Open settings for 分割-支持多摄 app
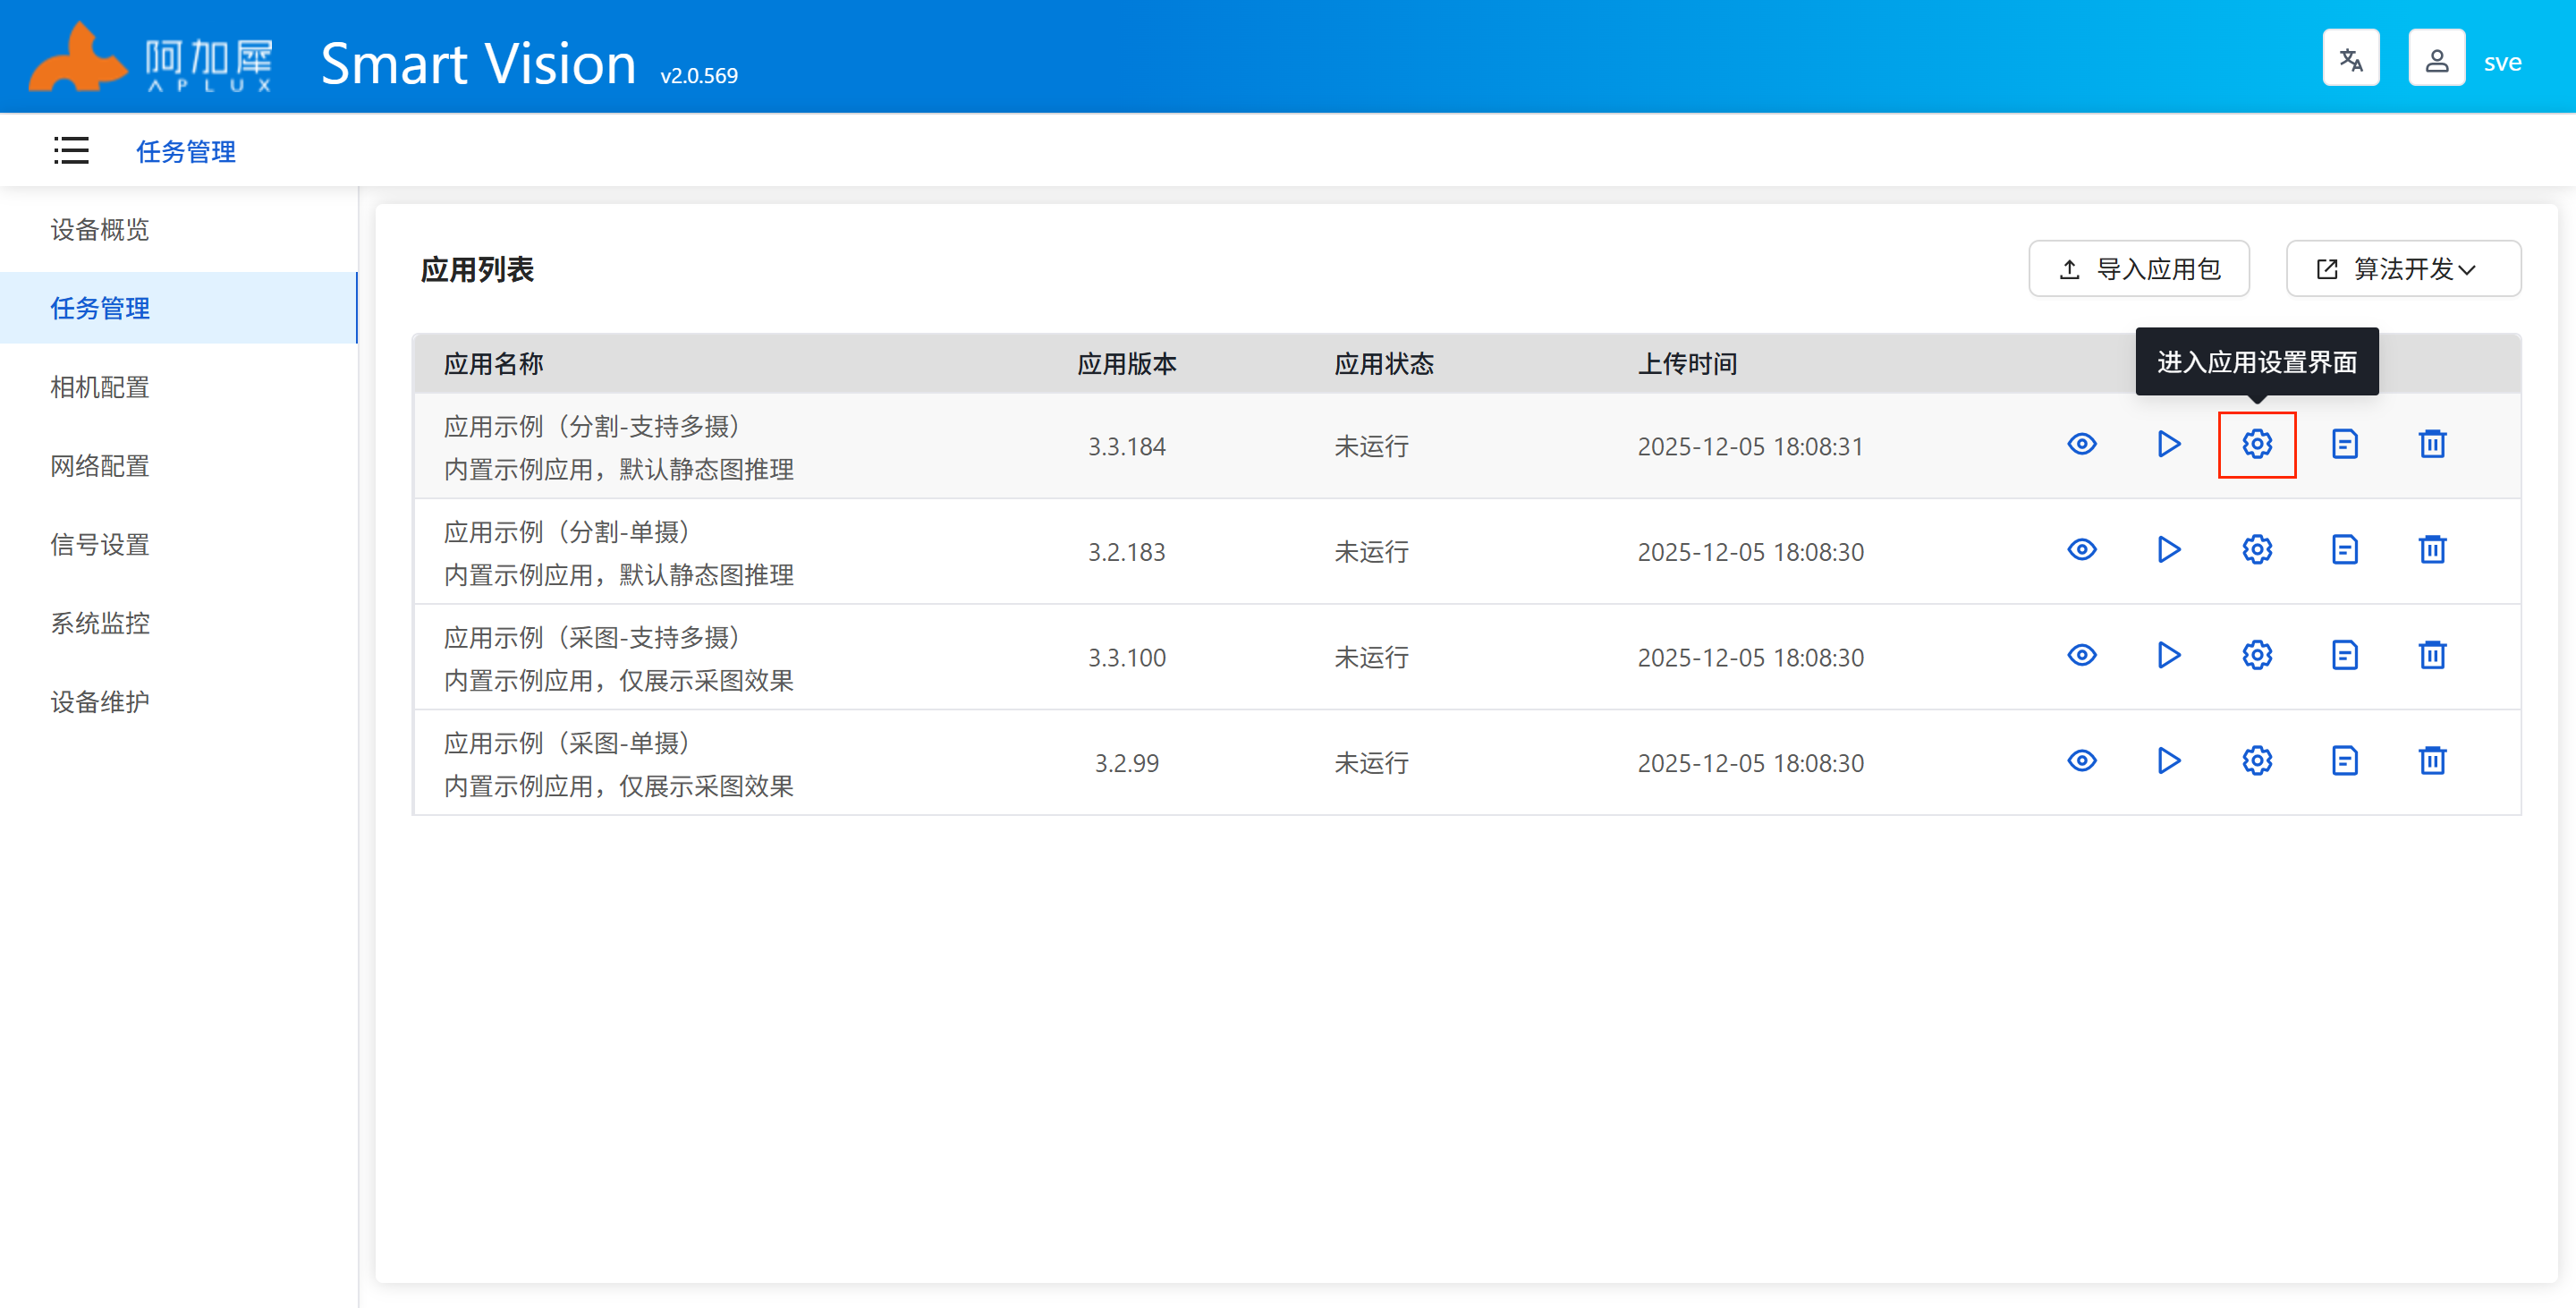The image size is (2576, 1308). point(2256,444)
